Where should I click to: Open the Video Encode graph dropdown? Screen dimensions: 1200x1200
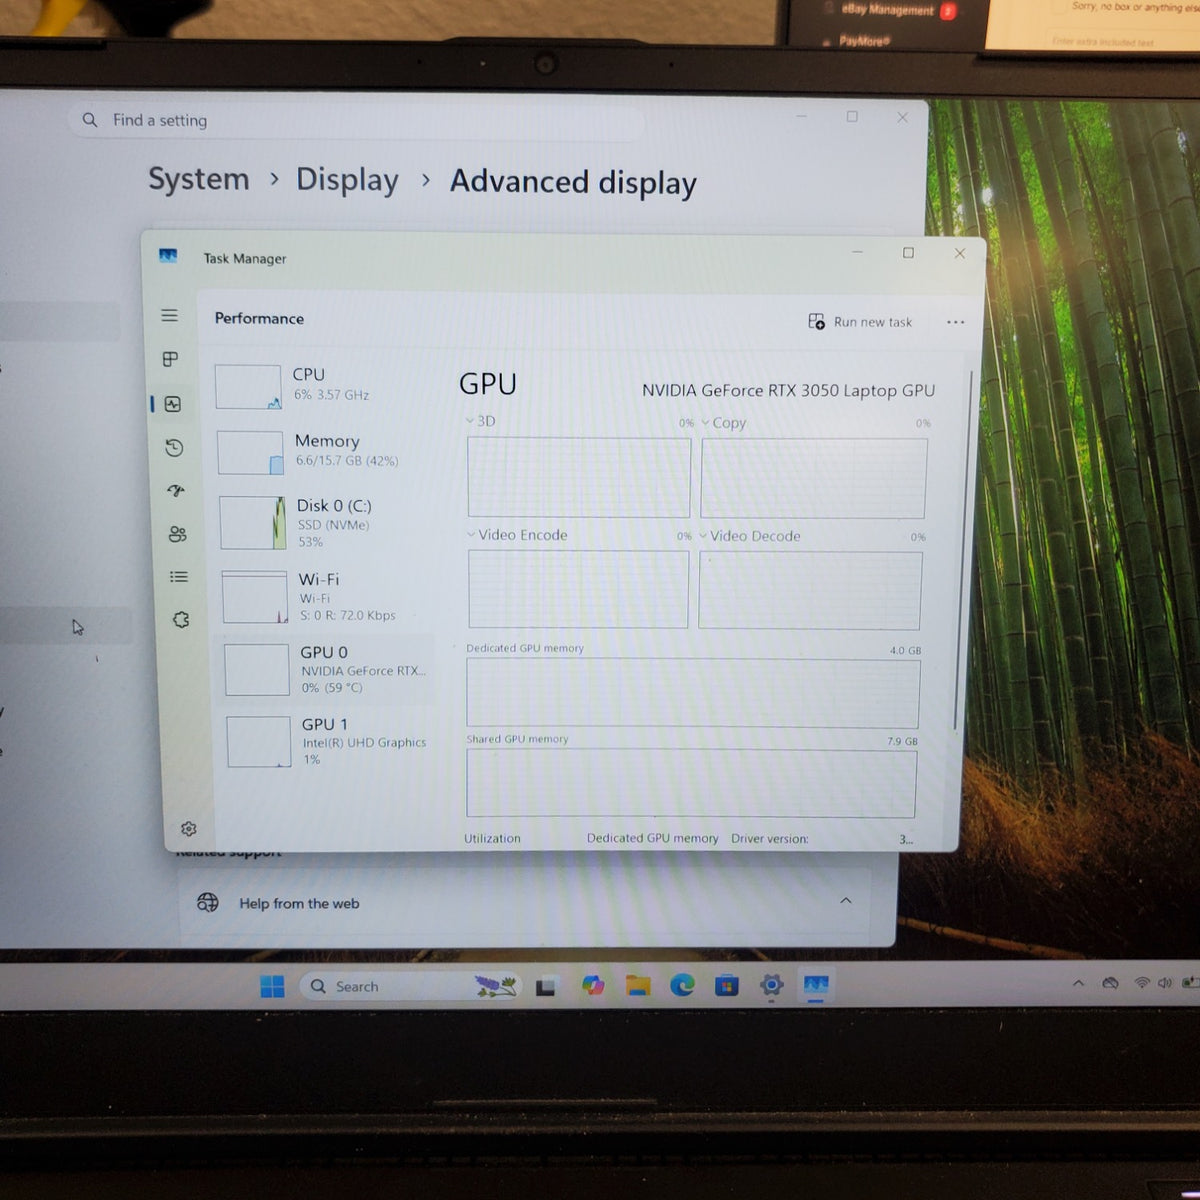517,535
